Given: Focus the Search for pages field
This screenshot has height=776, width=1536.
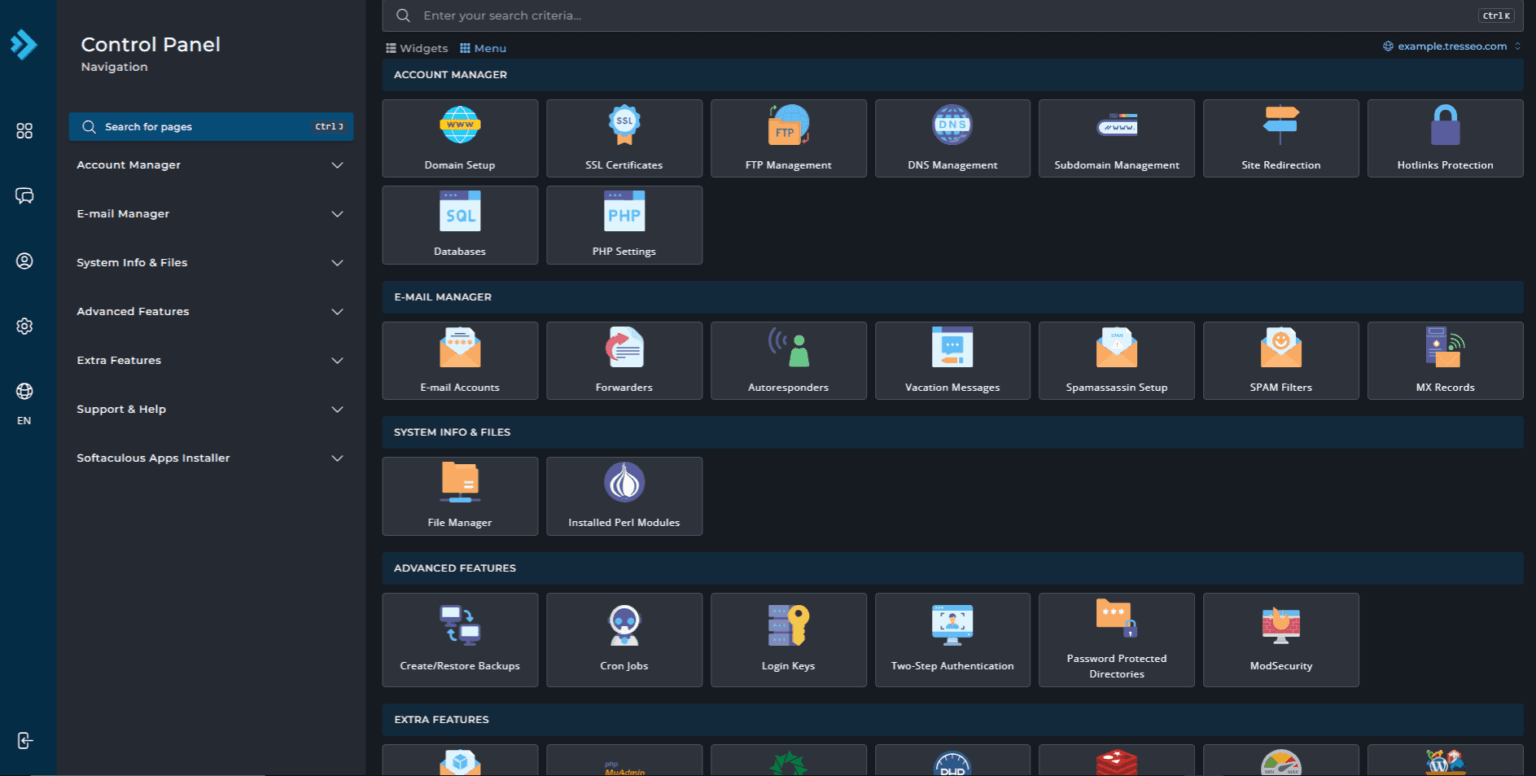Looking at the screenshot, I should 211,127.
